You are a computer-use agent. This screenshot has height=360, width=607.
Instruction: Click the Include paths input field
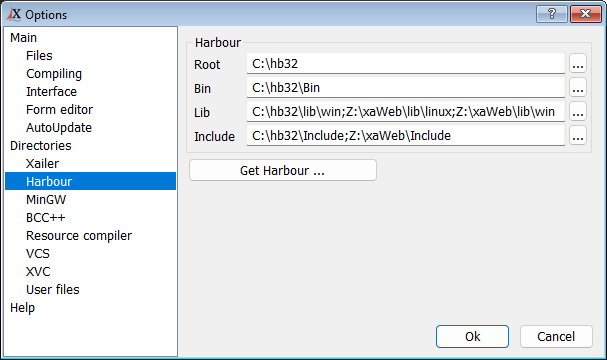click(x=406, y=135)
